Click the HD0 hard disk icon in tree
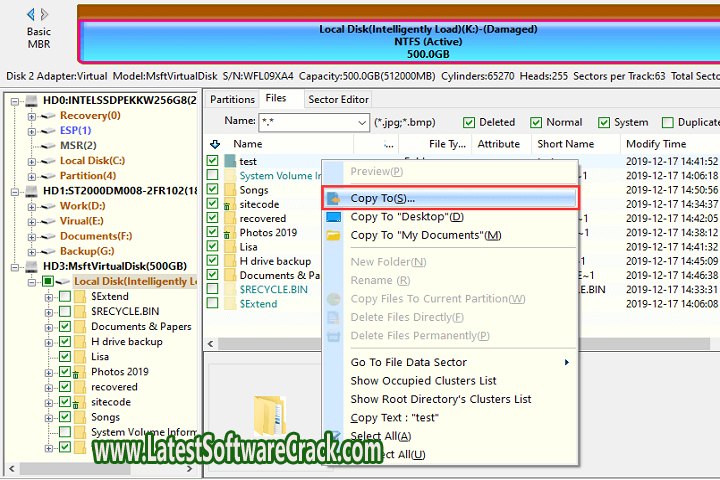This screenshot has width=720, height=480. [32, 101]
